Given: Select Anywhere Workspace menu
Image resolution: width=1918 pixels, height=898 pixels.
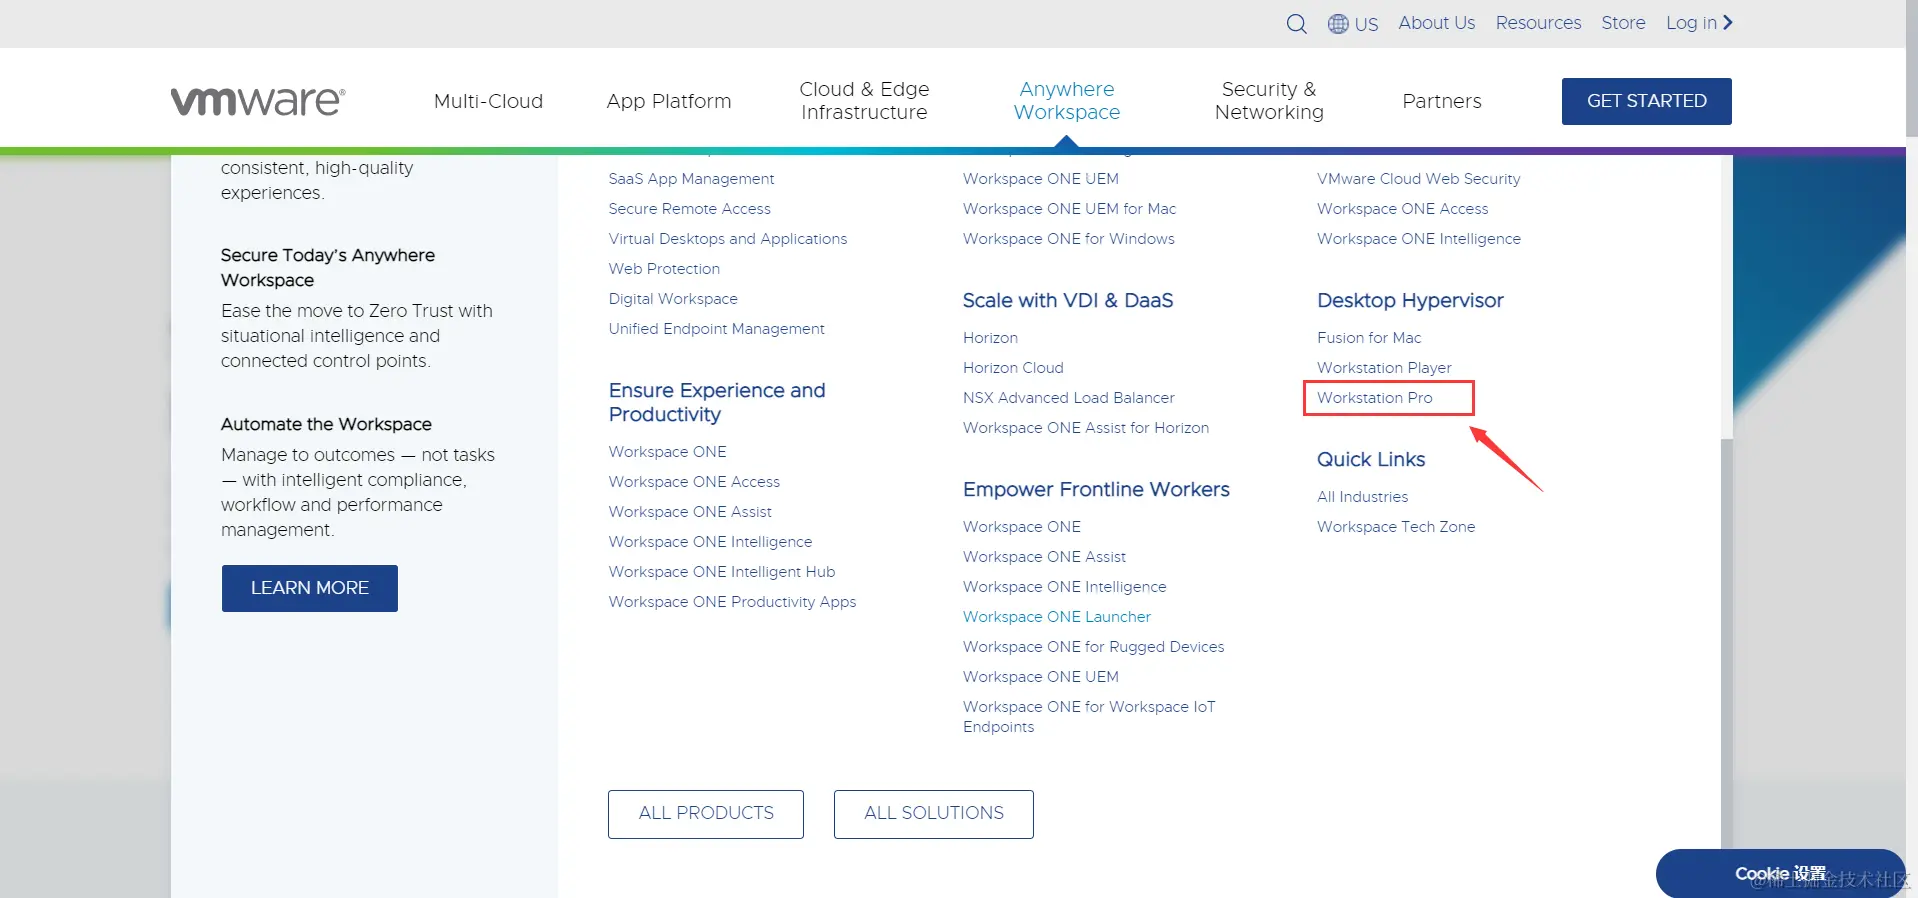Looking at the screenshot, I should [x=1066, y=101].
